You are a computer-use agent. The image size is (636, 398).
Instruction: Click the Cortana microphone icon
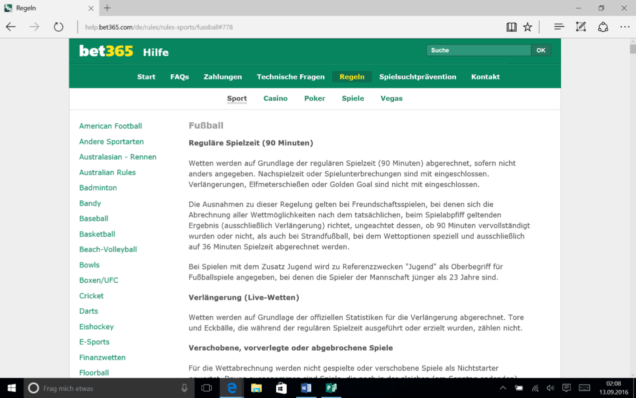(184, 388)
